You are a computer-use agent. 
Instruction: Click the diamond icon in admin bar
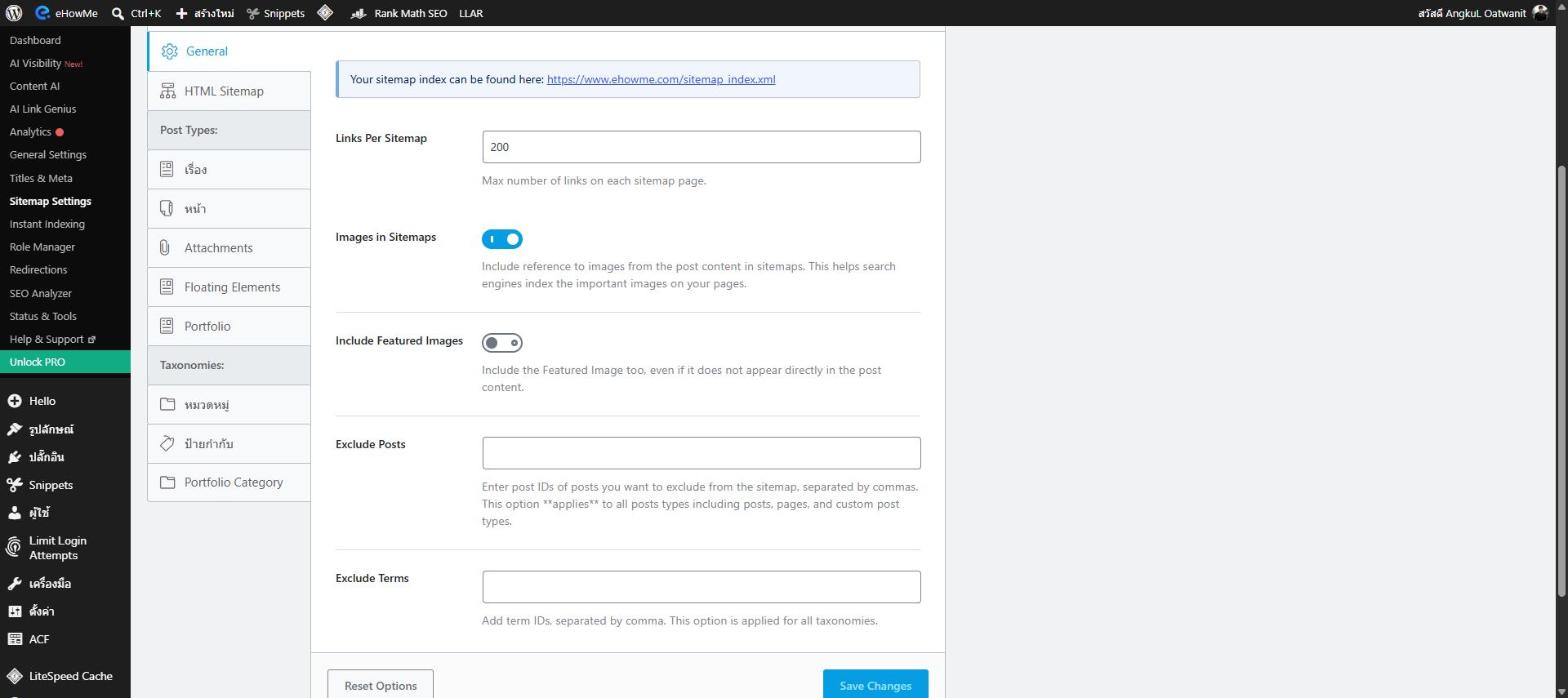click(325, 13)
